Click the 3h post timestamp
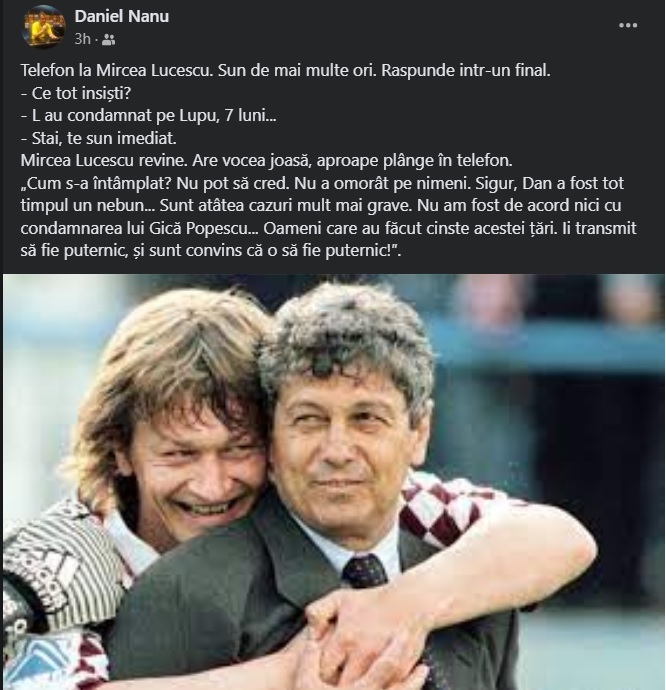This screenshot has height=690, width=666. [x=82, y=39]
